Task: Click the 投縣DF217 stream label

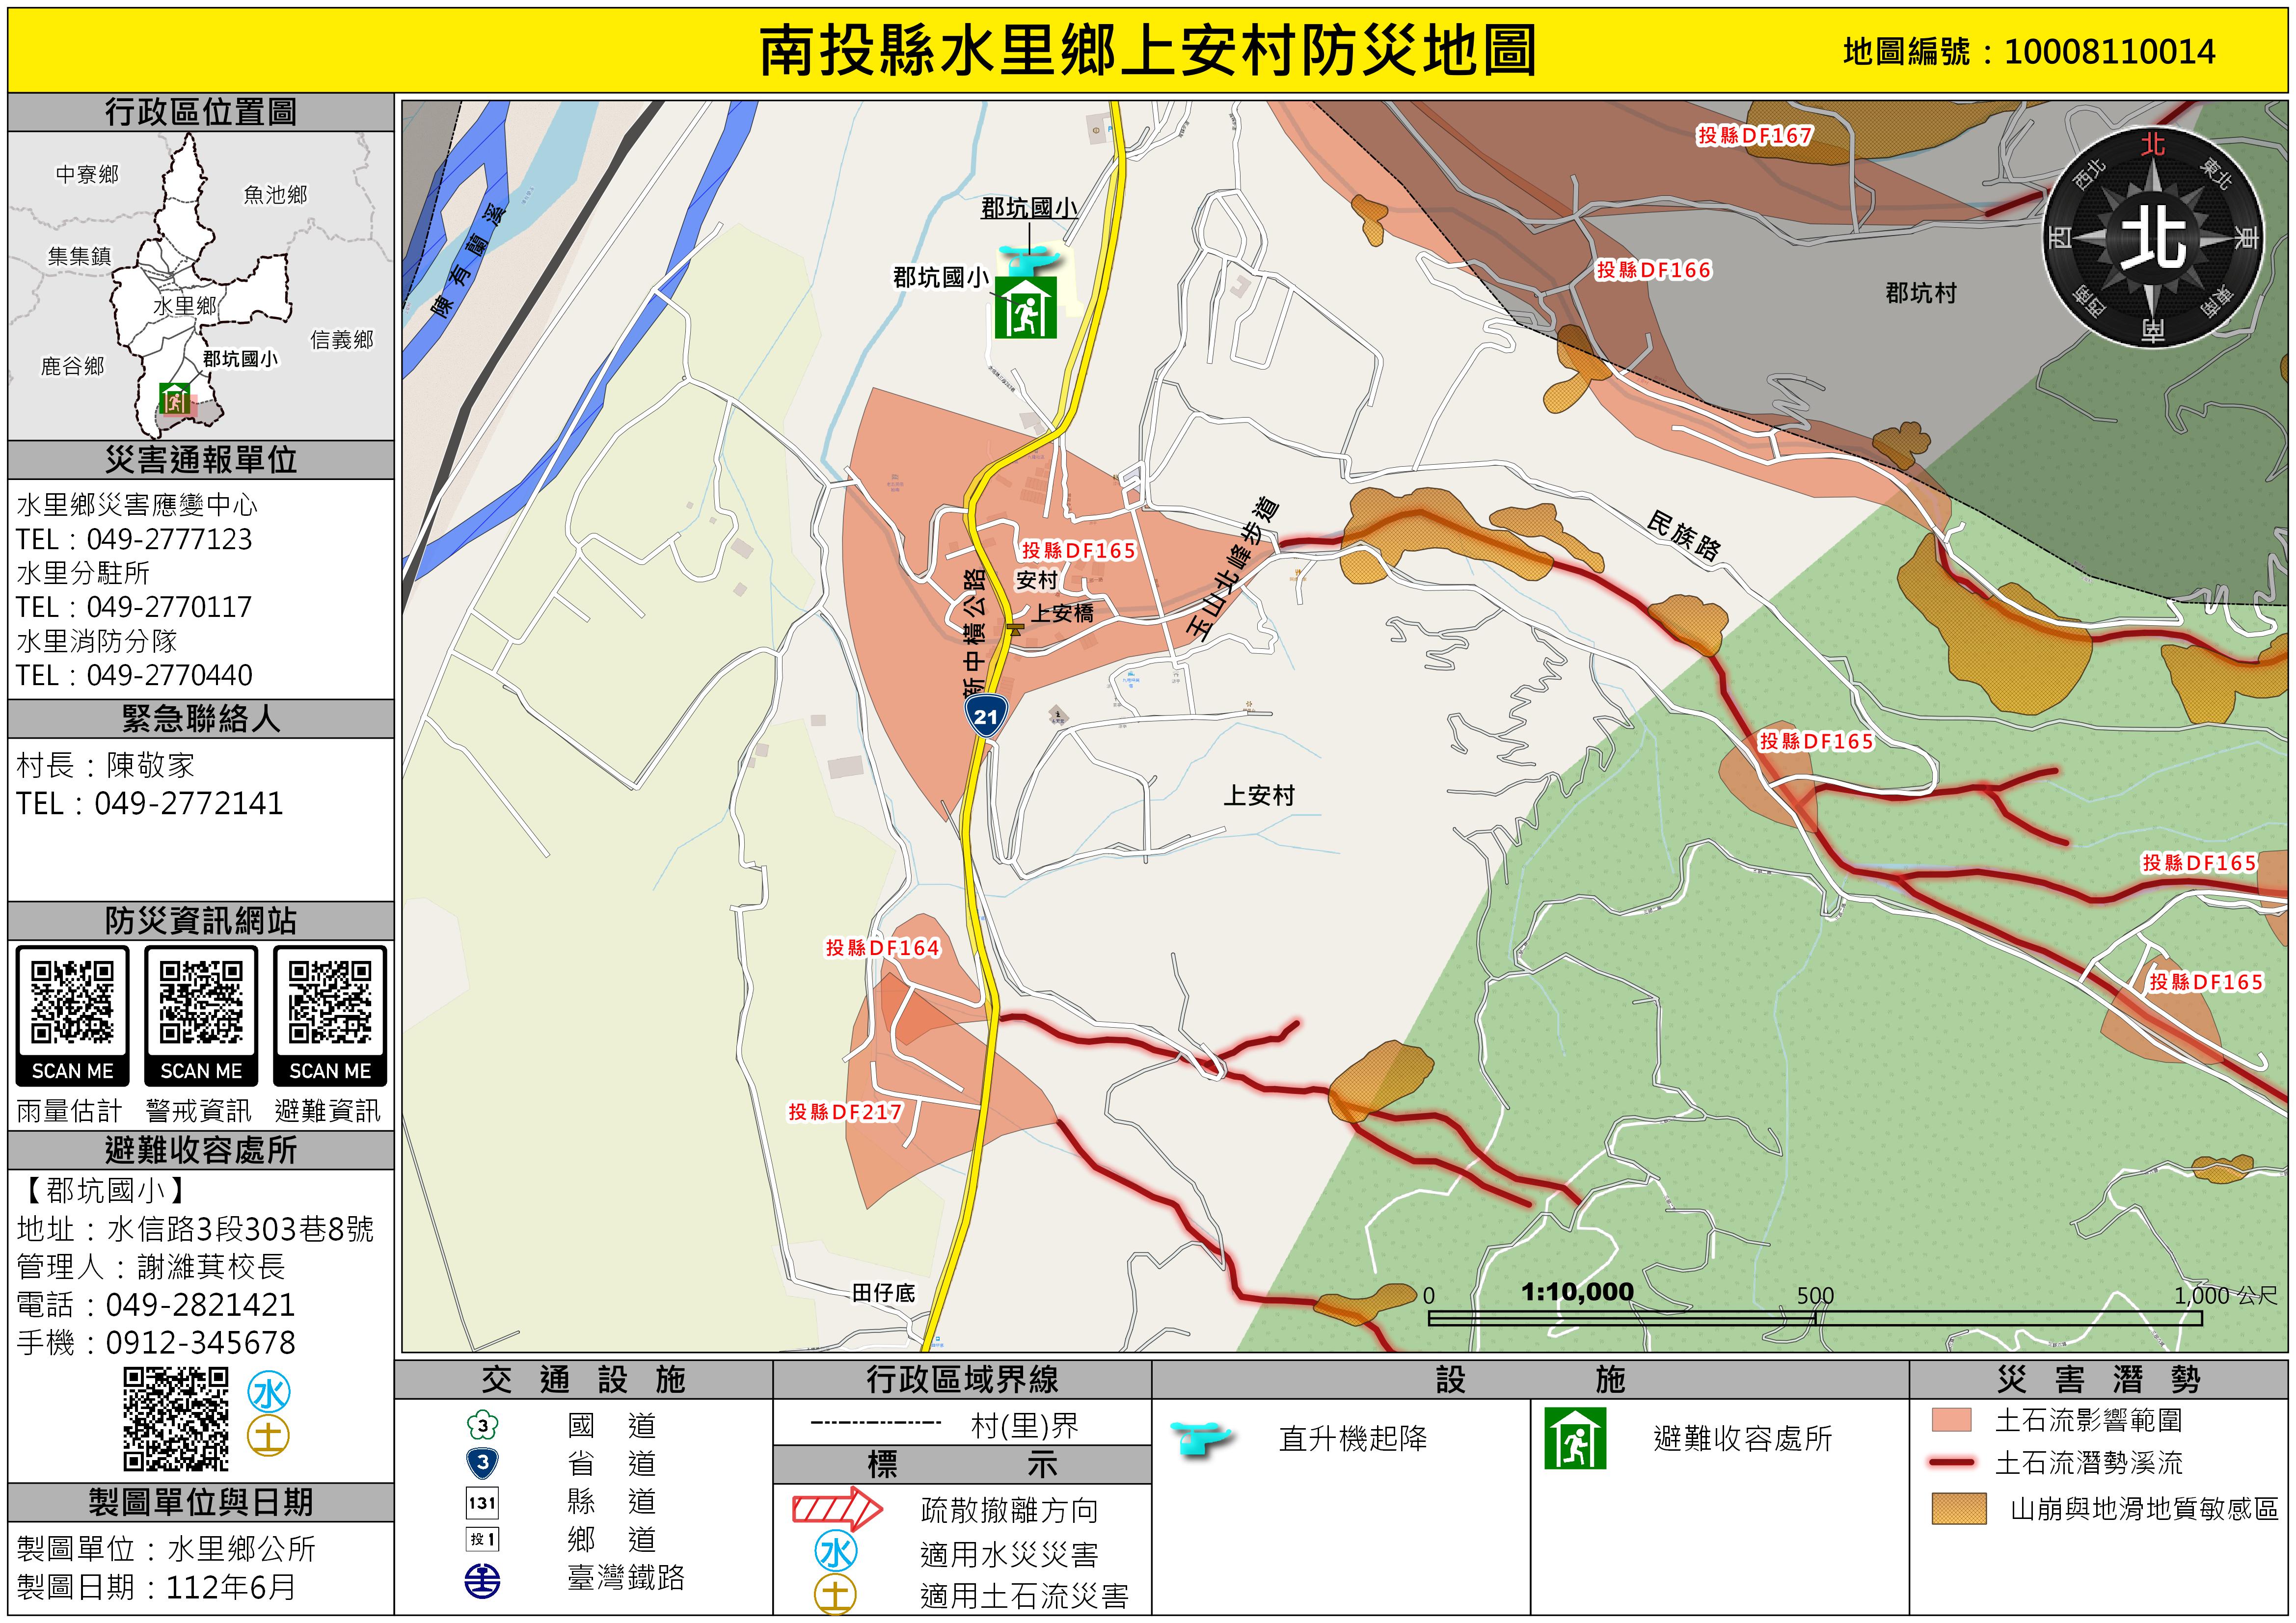Action: point(845,1112)
